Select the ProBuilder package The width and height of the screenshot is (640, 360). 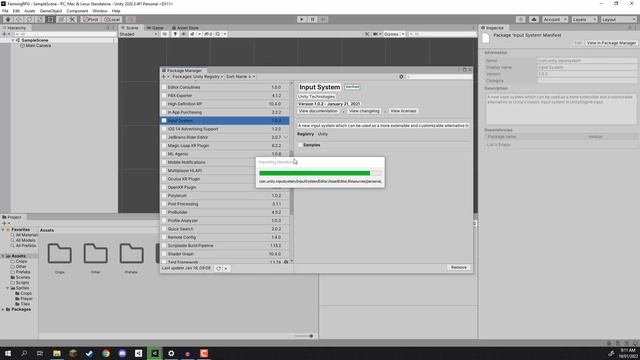click(225, 212)
